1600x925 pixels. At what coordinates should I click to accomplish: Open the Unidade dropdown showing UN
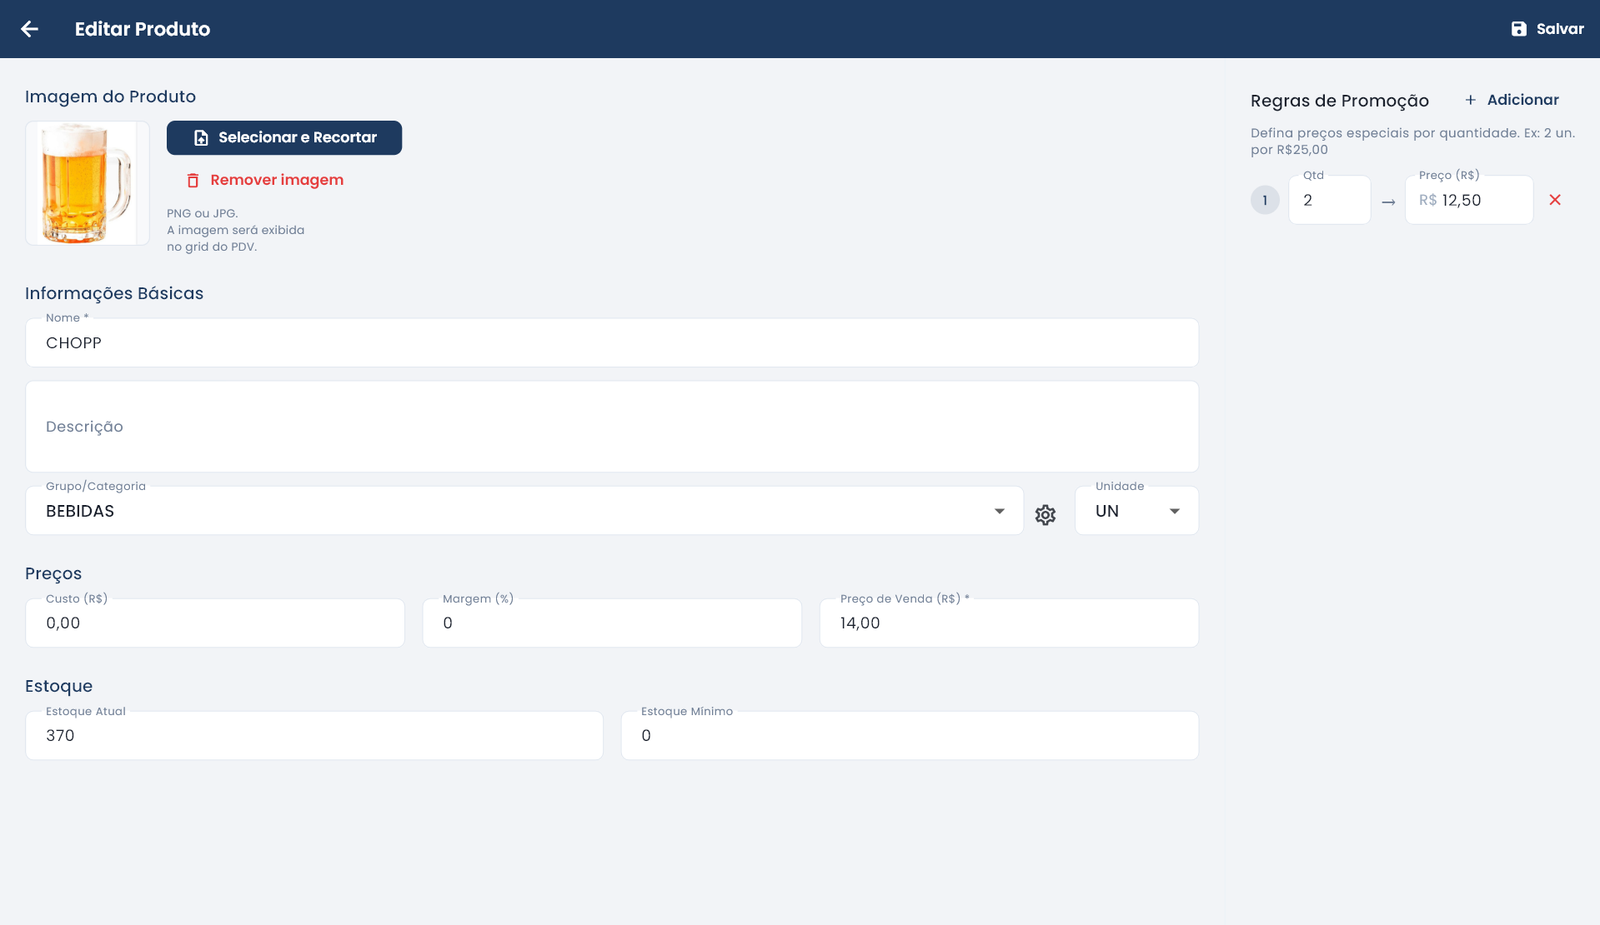coord(1137,511)
